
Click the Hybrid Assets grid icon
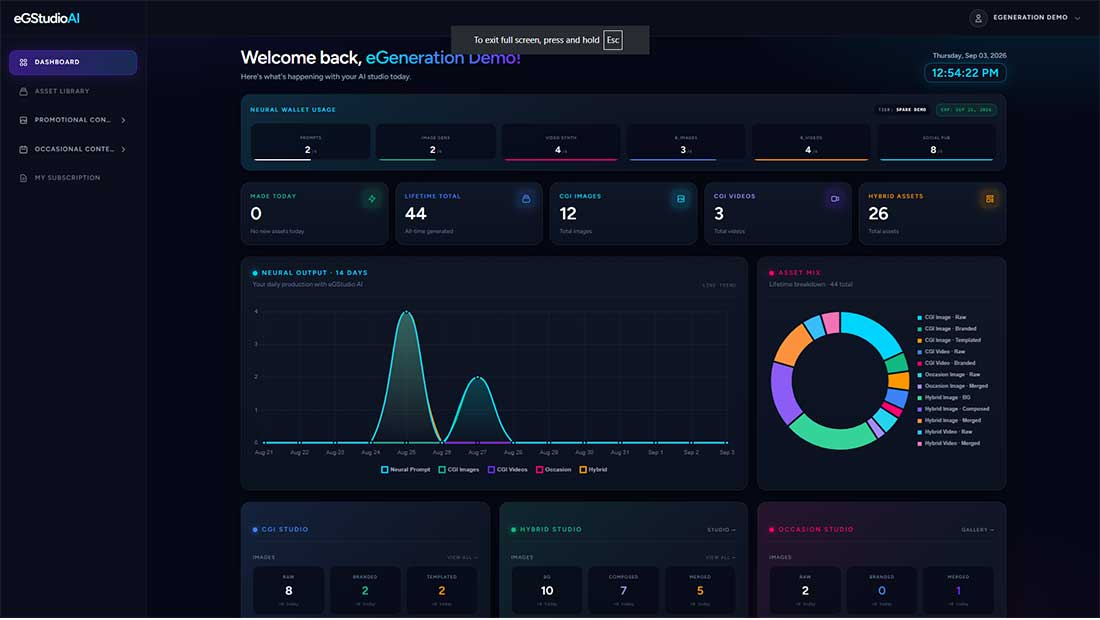point(990,199)
